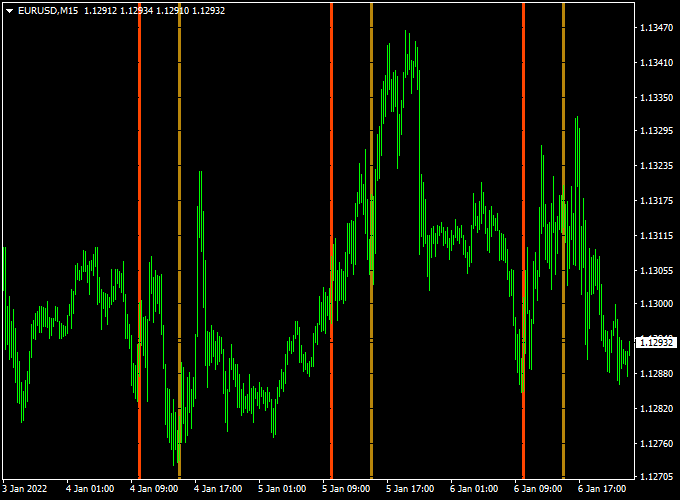The height and width of the screenshot is (500, 680).
Task: Click the 1.13055 price scale label
Action: pyautogui.click(x=657, y=271)
